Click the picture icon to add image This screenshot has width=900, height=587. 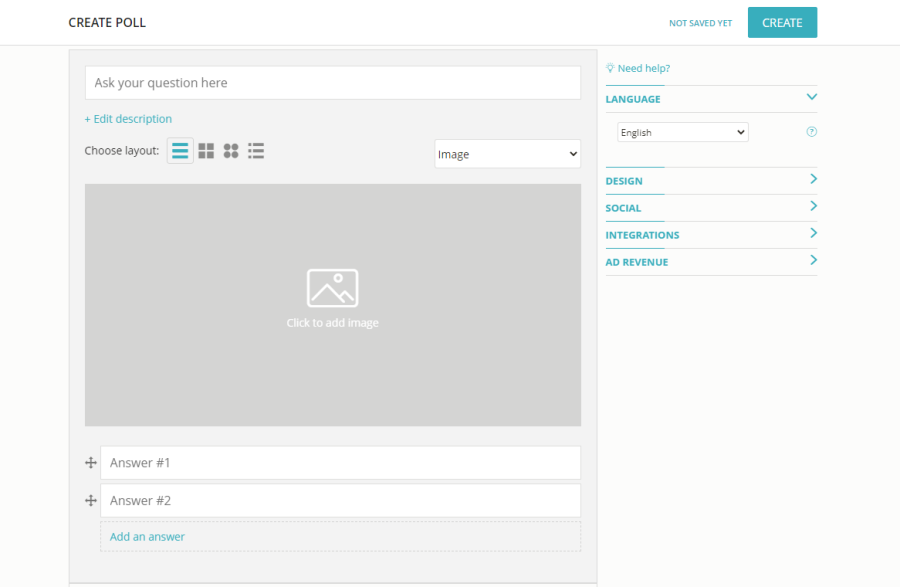coord(332,288)
